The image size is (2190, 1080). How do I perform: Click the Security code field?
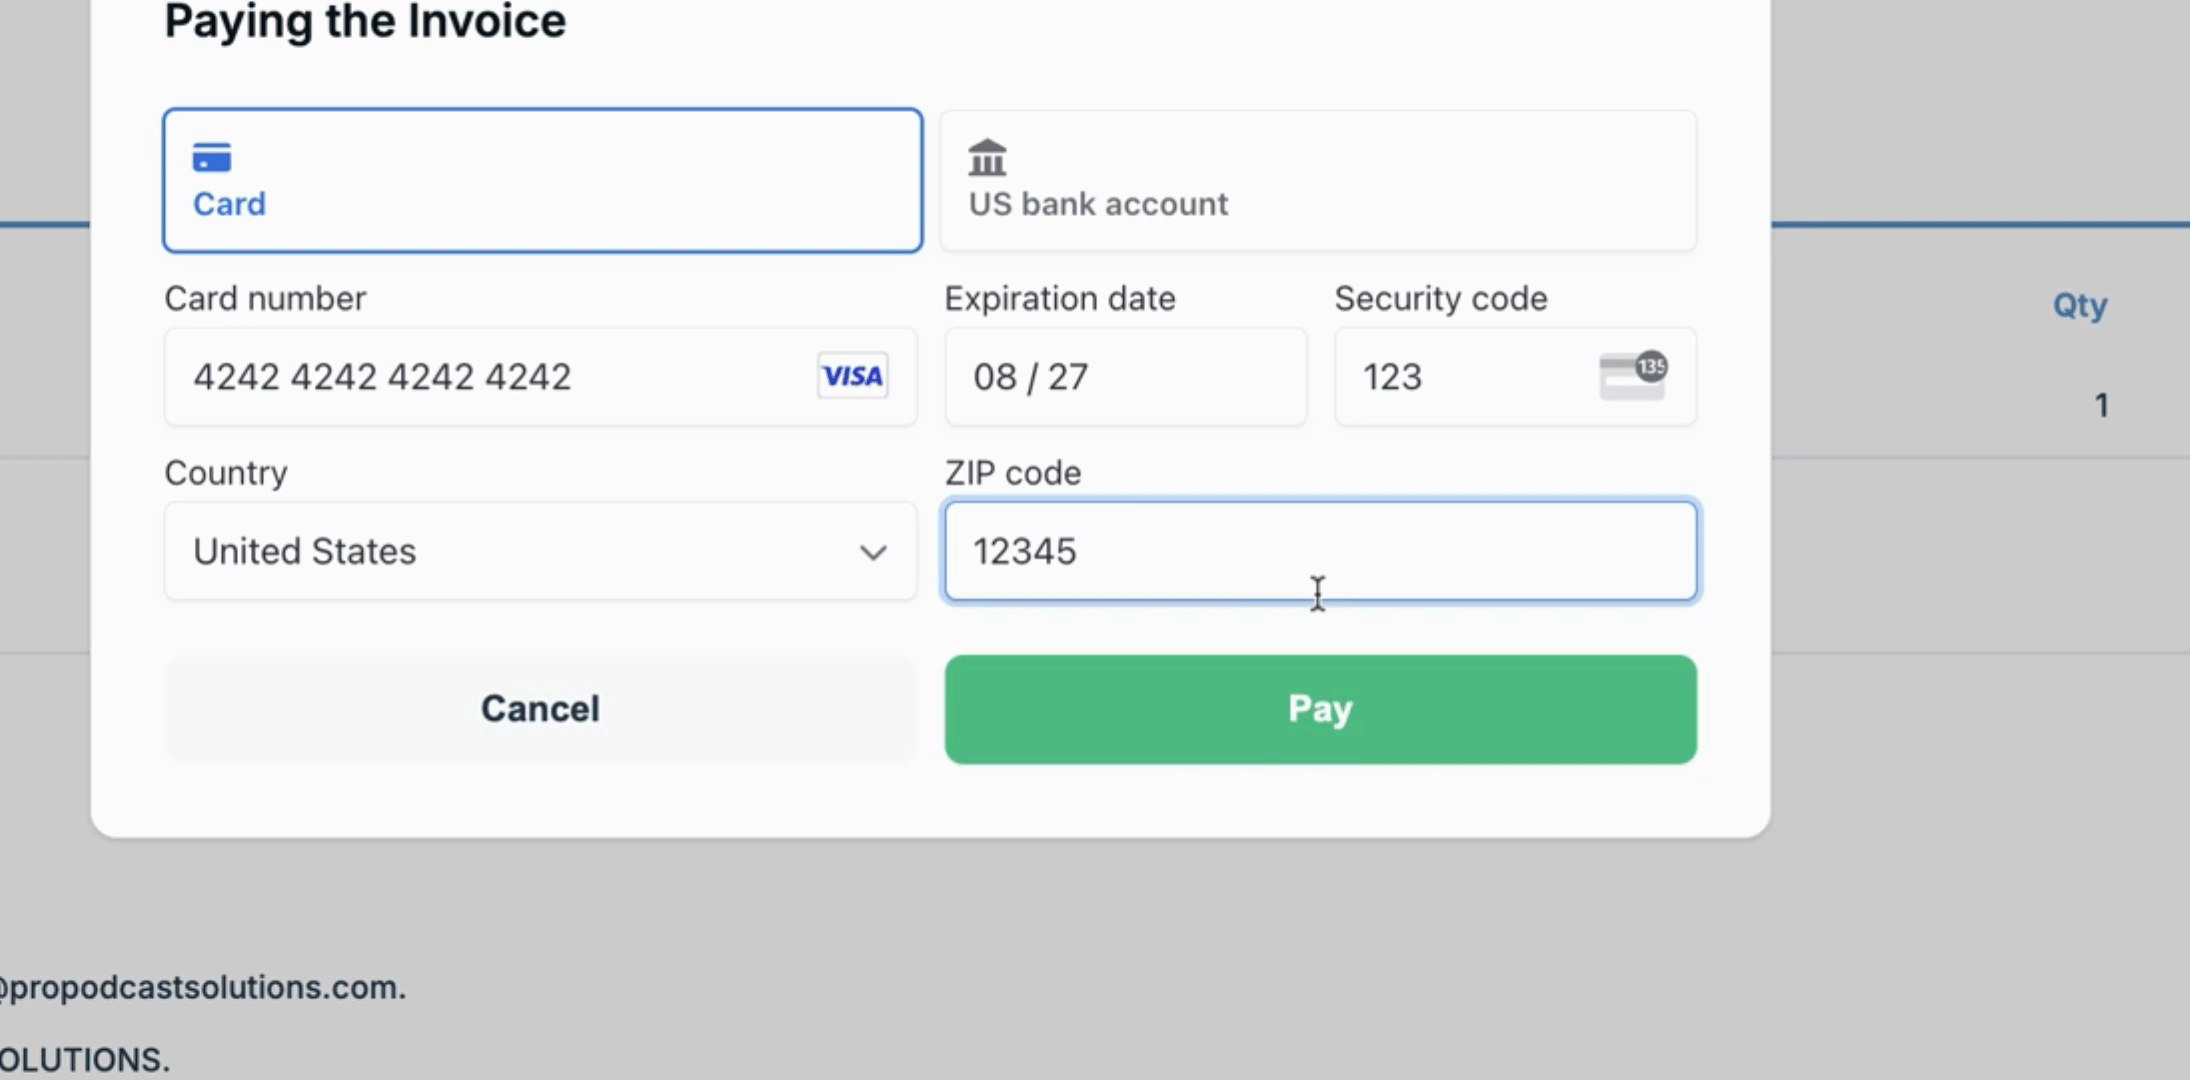tap(1515, 377)
